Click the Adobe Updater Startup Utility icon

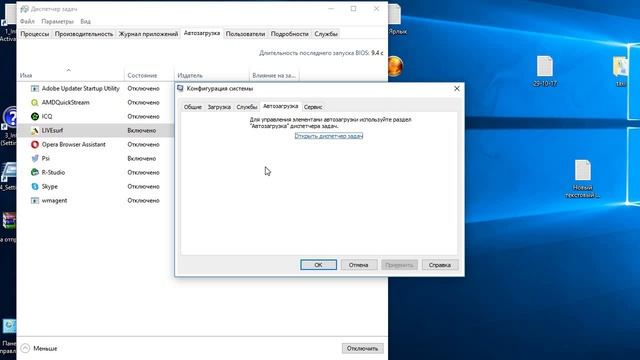(35, 89)
